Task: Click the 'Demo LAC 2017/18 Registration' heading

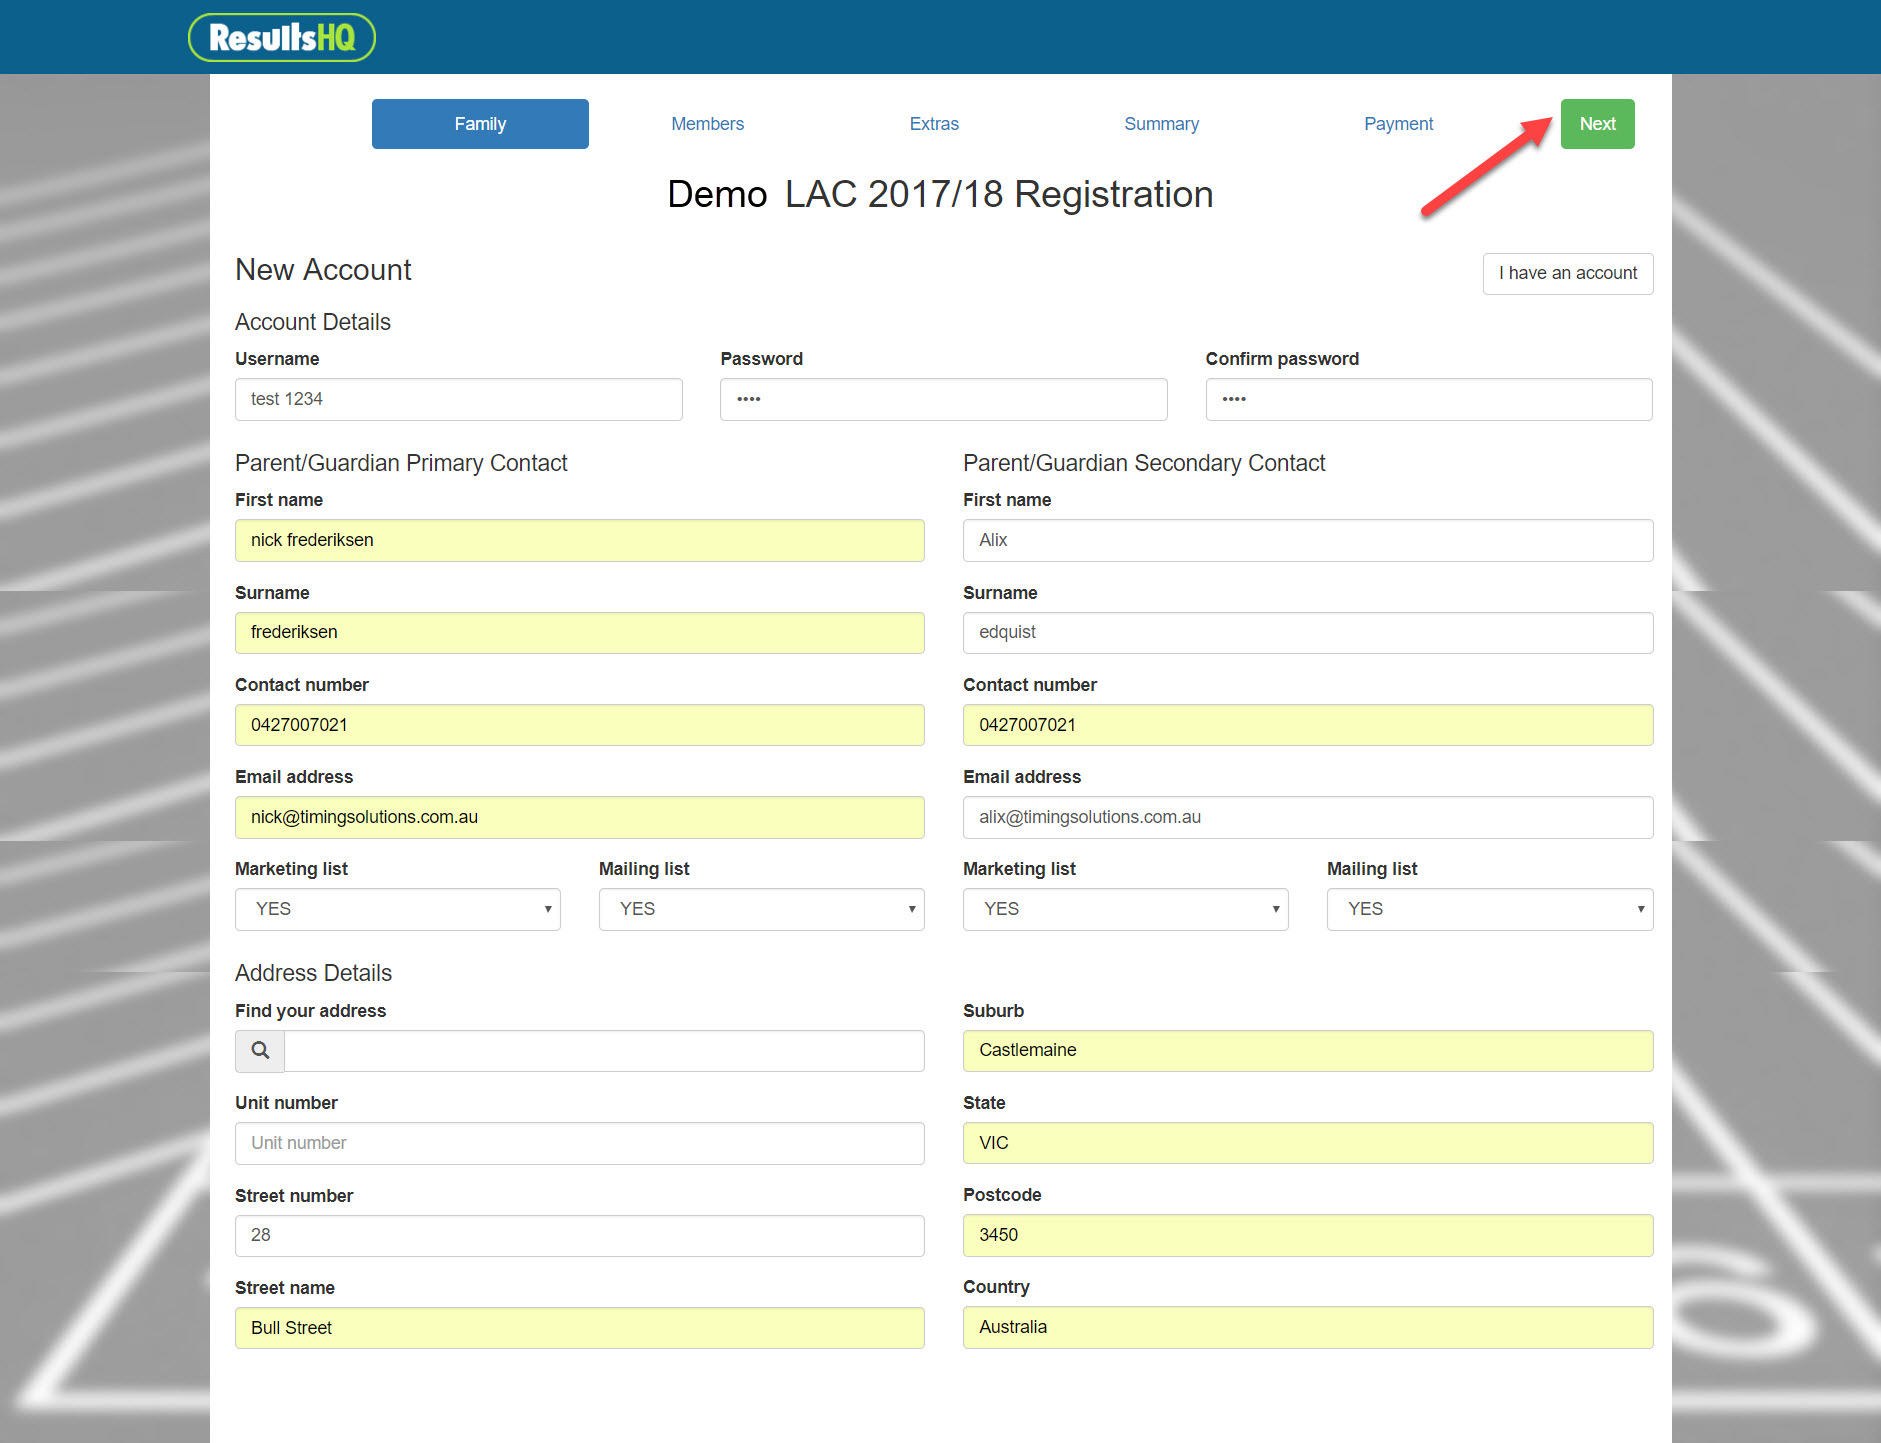Action: (x=940, y=195)
